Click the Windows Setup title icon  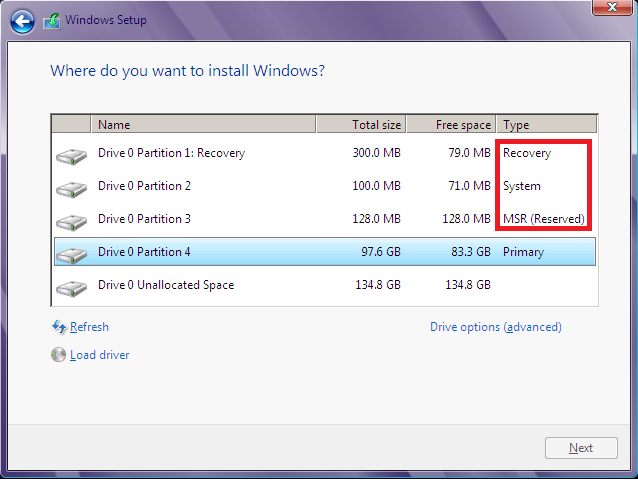point(52,21)
